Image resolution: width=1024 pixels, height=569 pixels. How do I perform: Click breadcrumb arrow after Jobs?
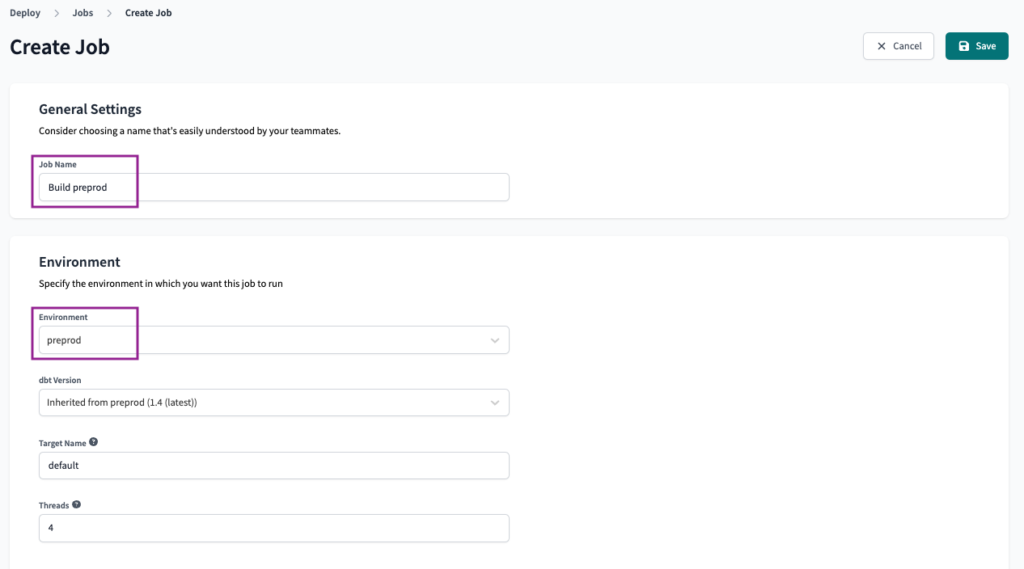click(109, 13)
